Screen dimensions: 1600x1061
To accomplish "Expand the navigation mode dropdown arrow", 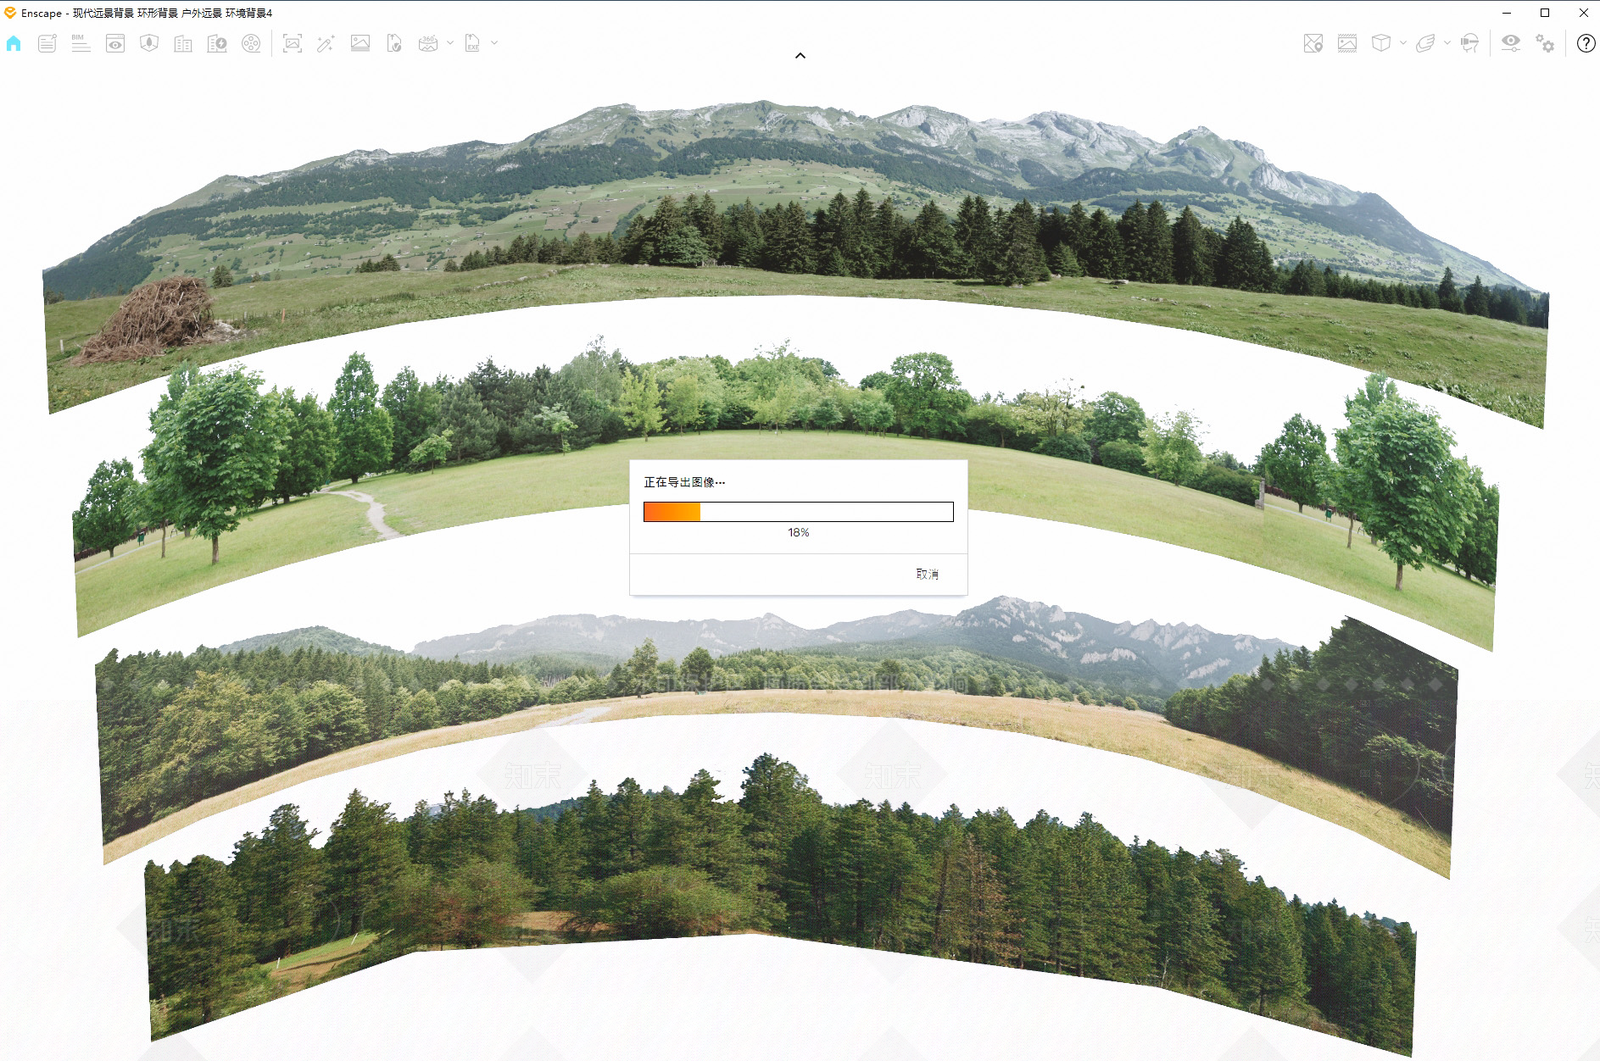I will tap(1447, 43).
